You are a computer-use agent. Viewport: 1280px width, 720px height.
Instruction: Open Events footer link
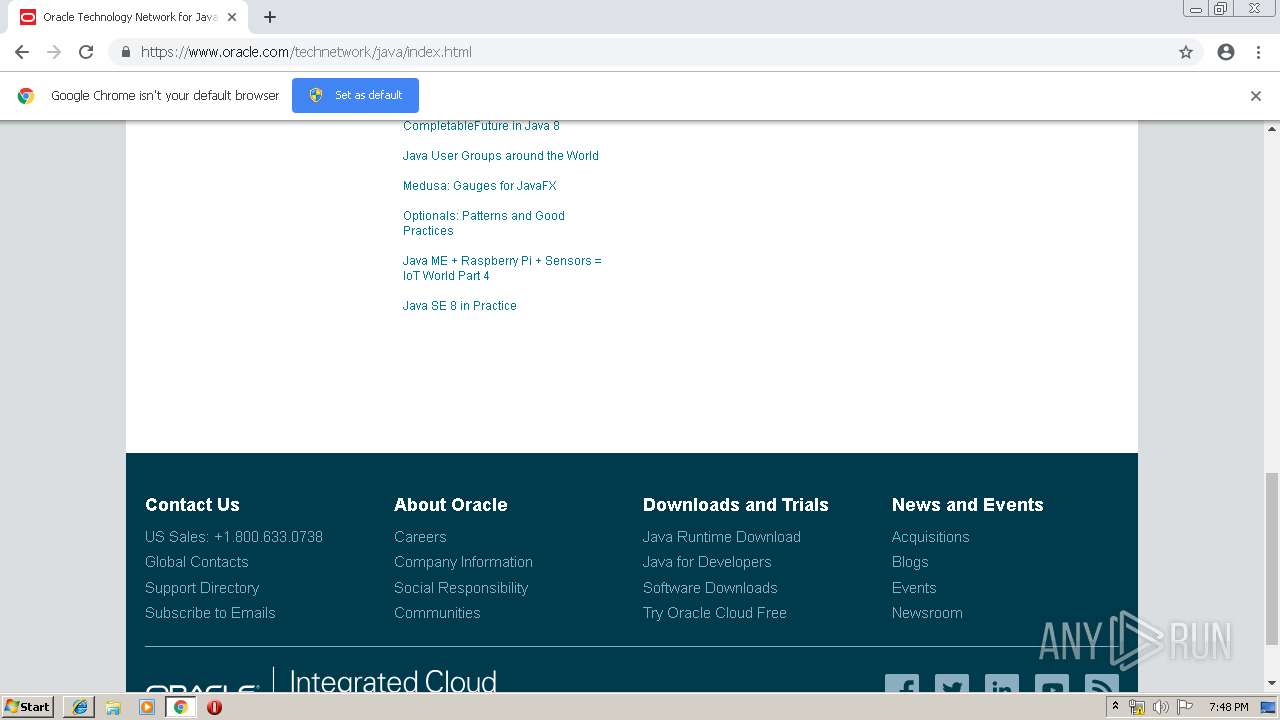pyautogui.click(x=914, y=588)
